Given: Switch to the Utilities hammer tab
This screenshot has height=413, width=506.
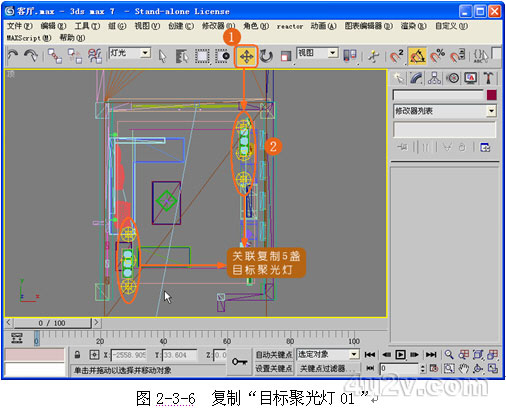Looking at the screenshot, I should click(x=489, y=78).
